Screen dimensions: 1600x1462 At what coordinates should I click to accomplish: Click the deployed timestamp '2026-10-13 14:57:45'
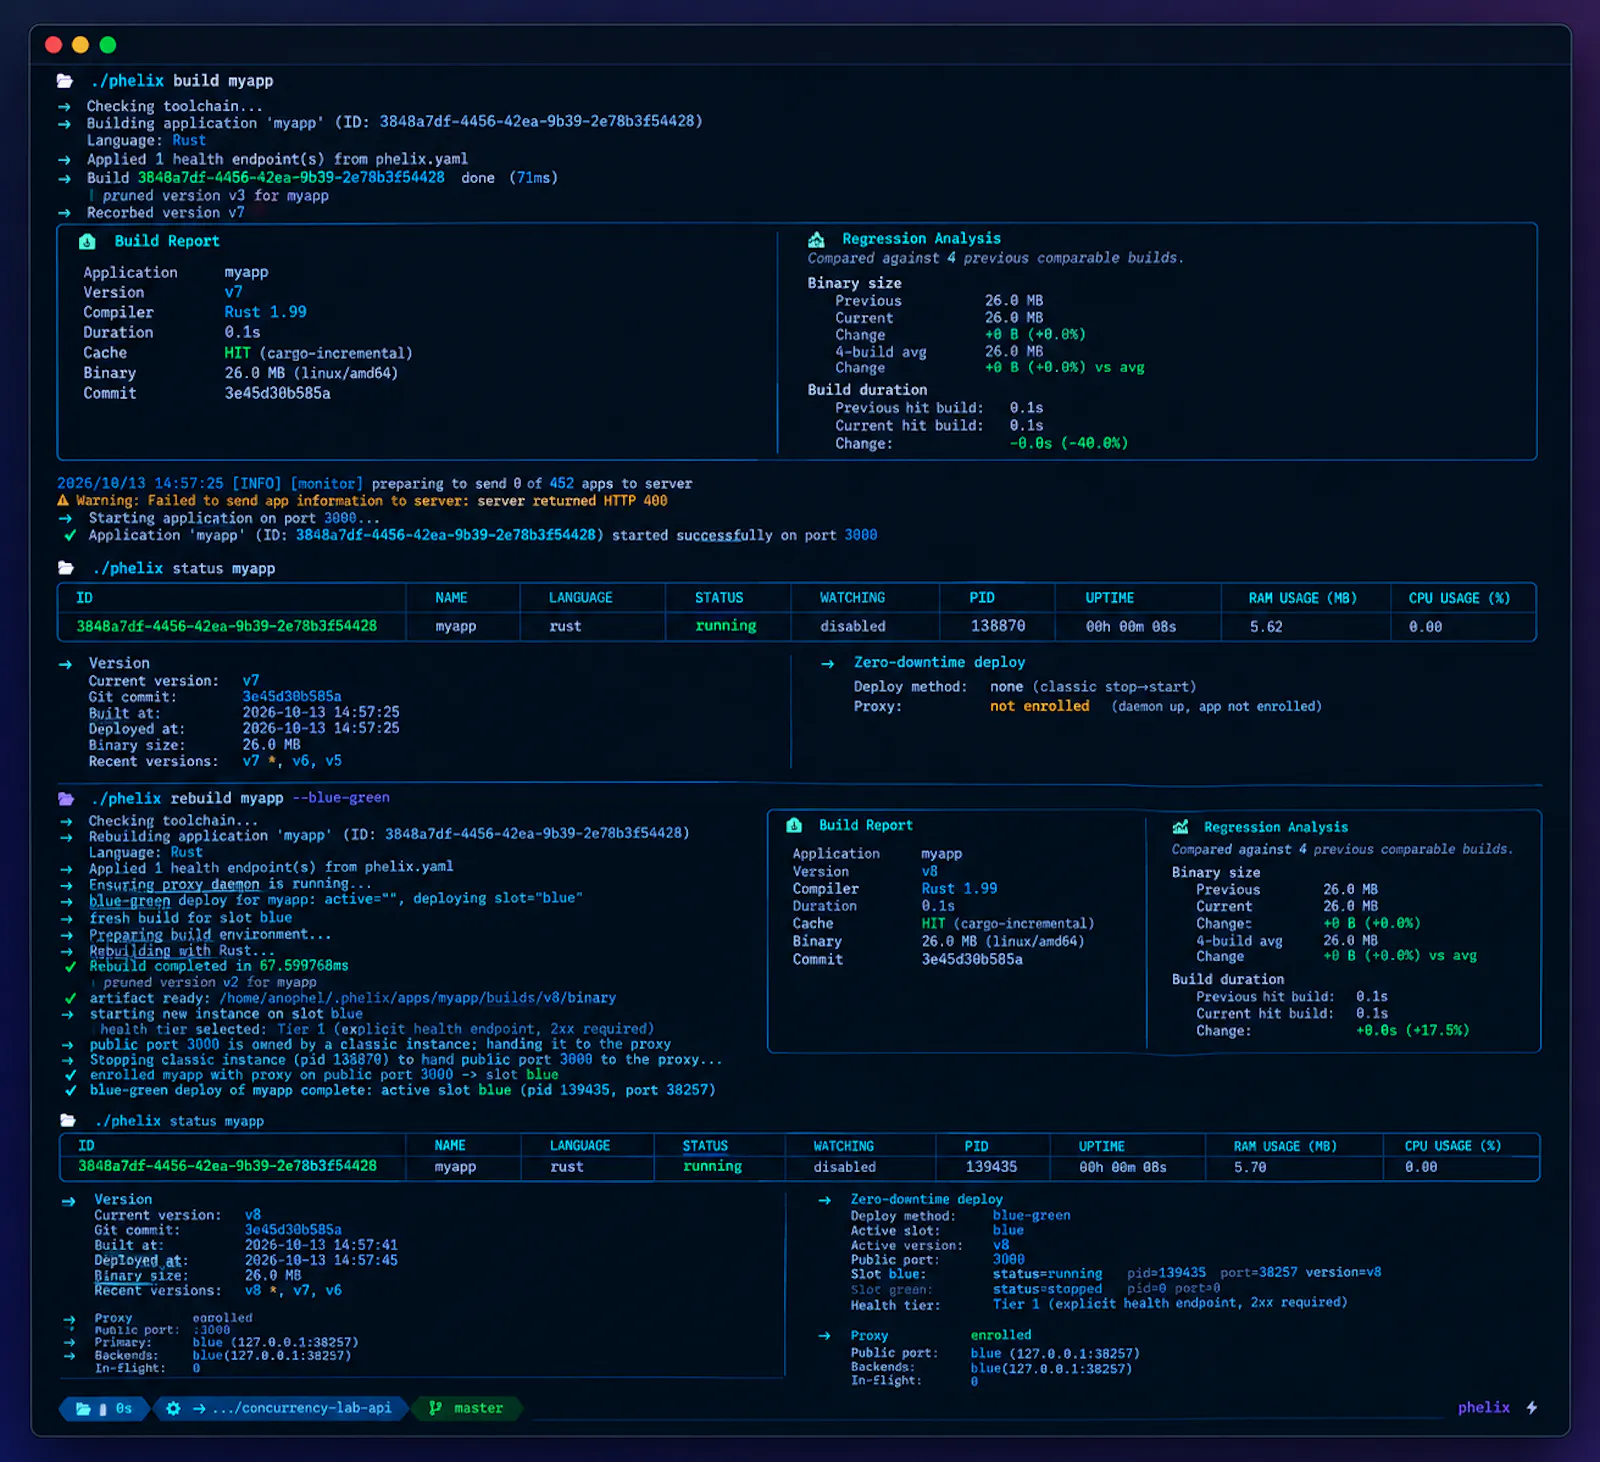[x=321, y=1260]
